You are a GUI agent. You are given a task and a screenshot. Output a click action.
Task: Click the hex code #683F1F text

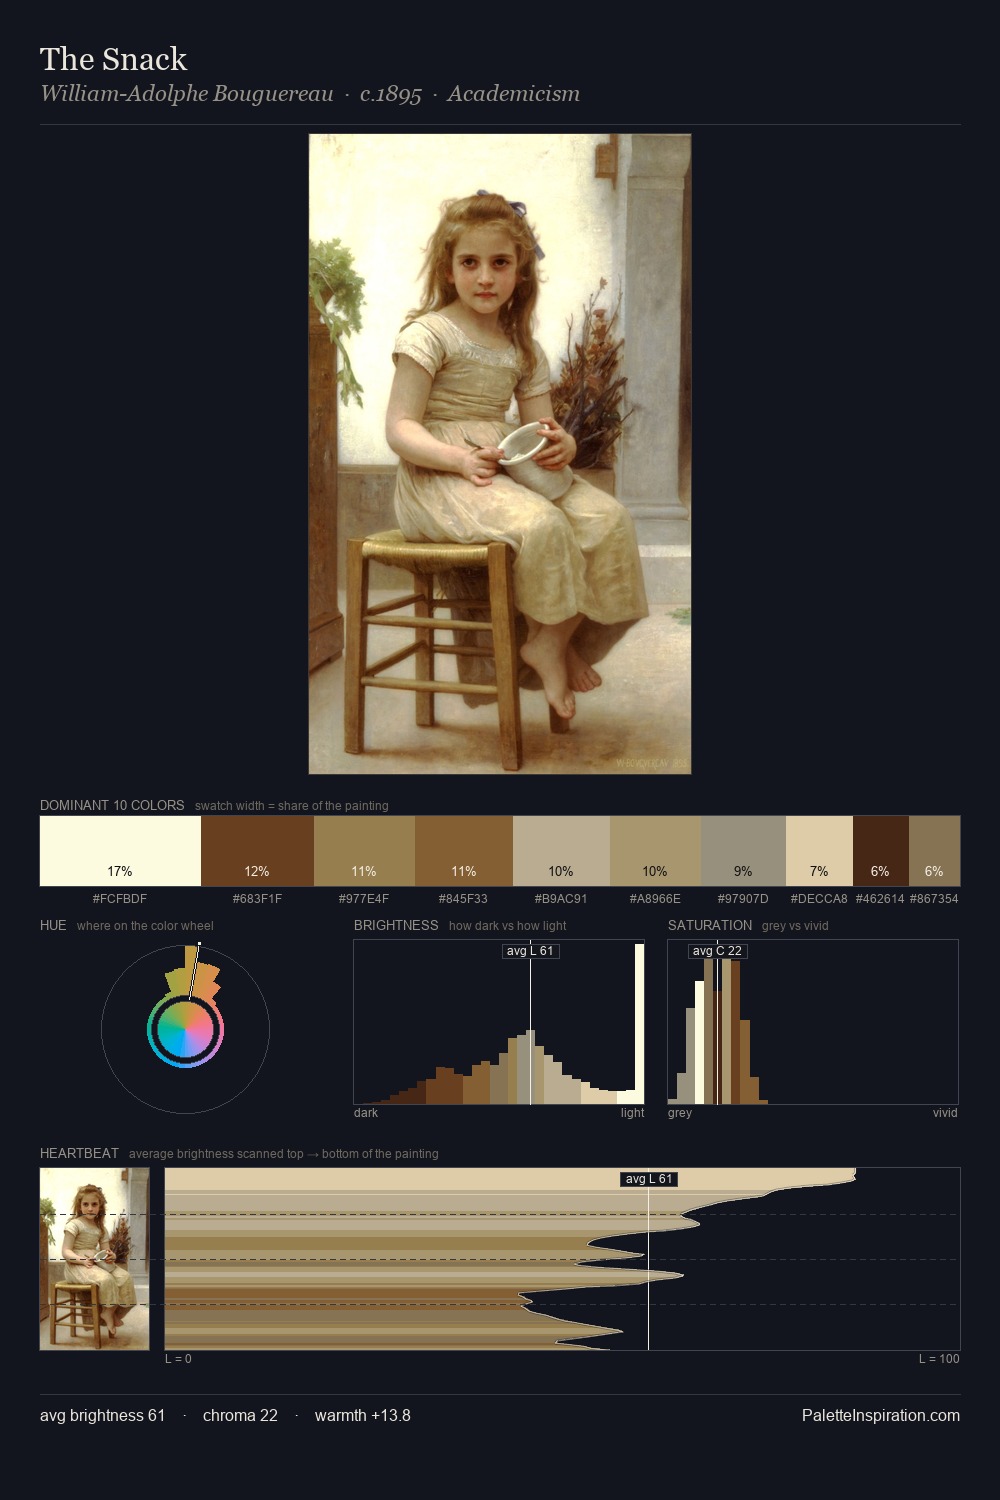pyautogui.click(x=257, y=899)
